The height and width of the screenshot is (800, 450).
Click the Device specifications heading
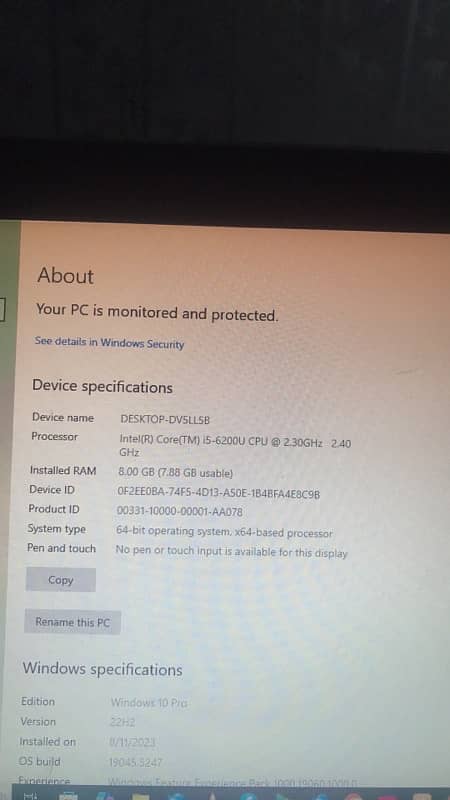(x=102, y=387)
